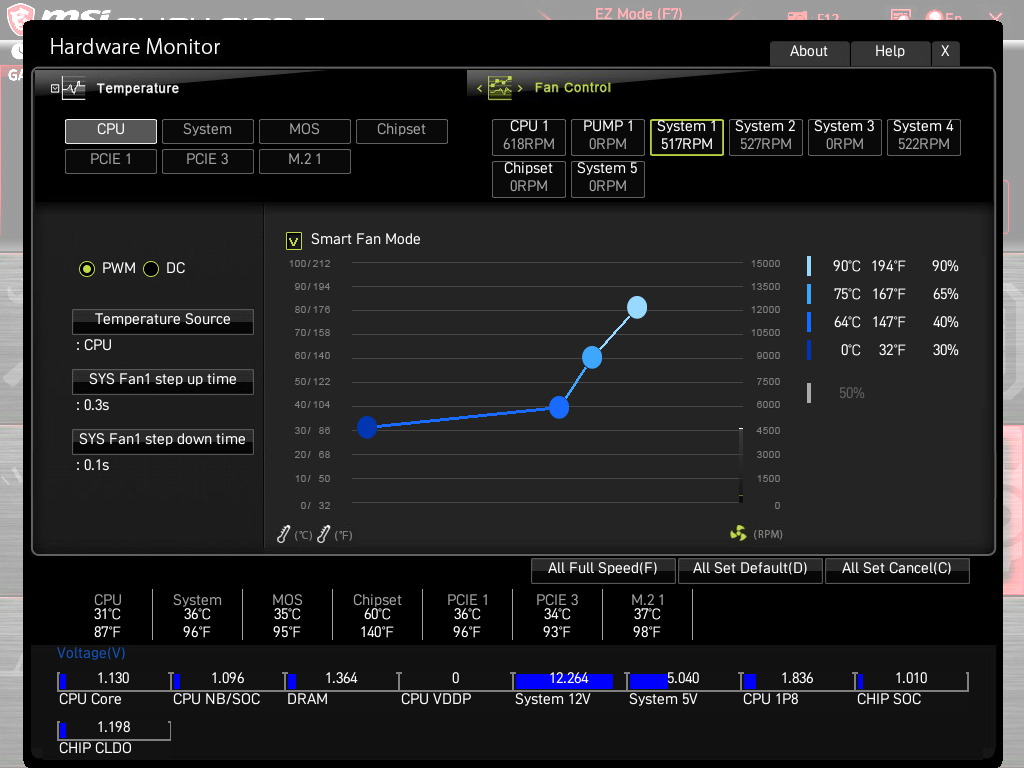Click the 90°C 90% curve legend swatch
This screenshot has width=1024, height=768.
(809, 266)
